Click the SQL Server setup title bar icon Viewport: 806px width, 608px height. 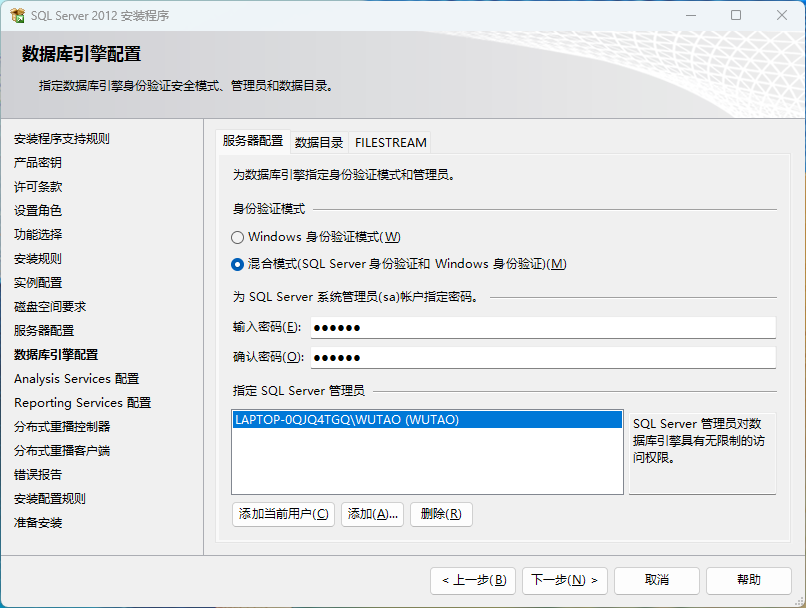coord(17,15)
